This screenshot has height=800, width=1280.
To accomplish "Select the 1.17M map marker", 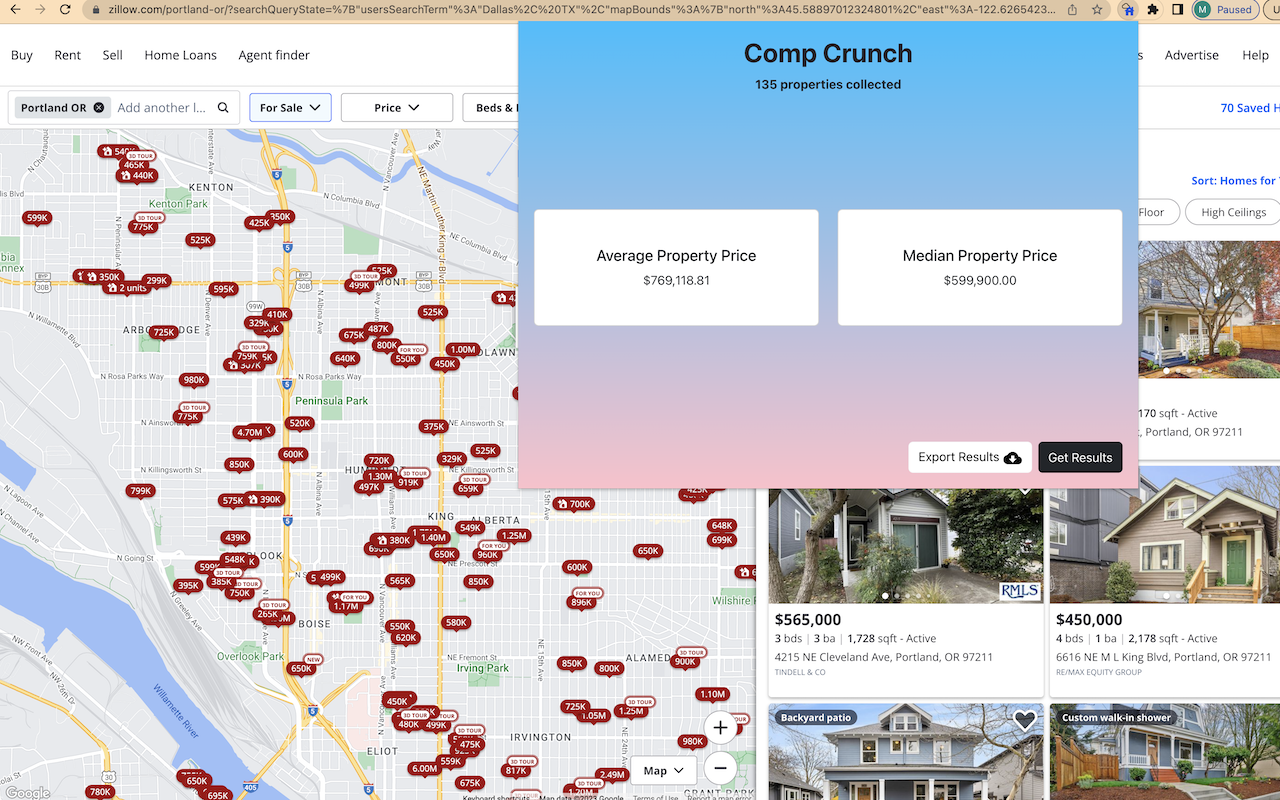I will click(x=346, y=606).
